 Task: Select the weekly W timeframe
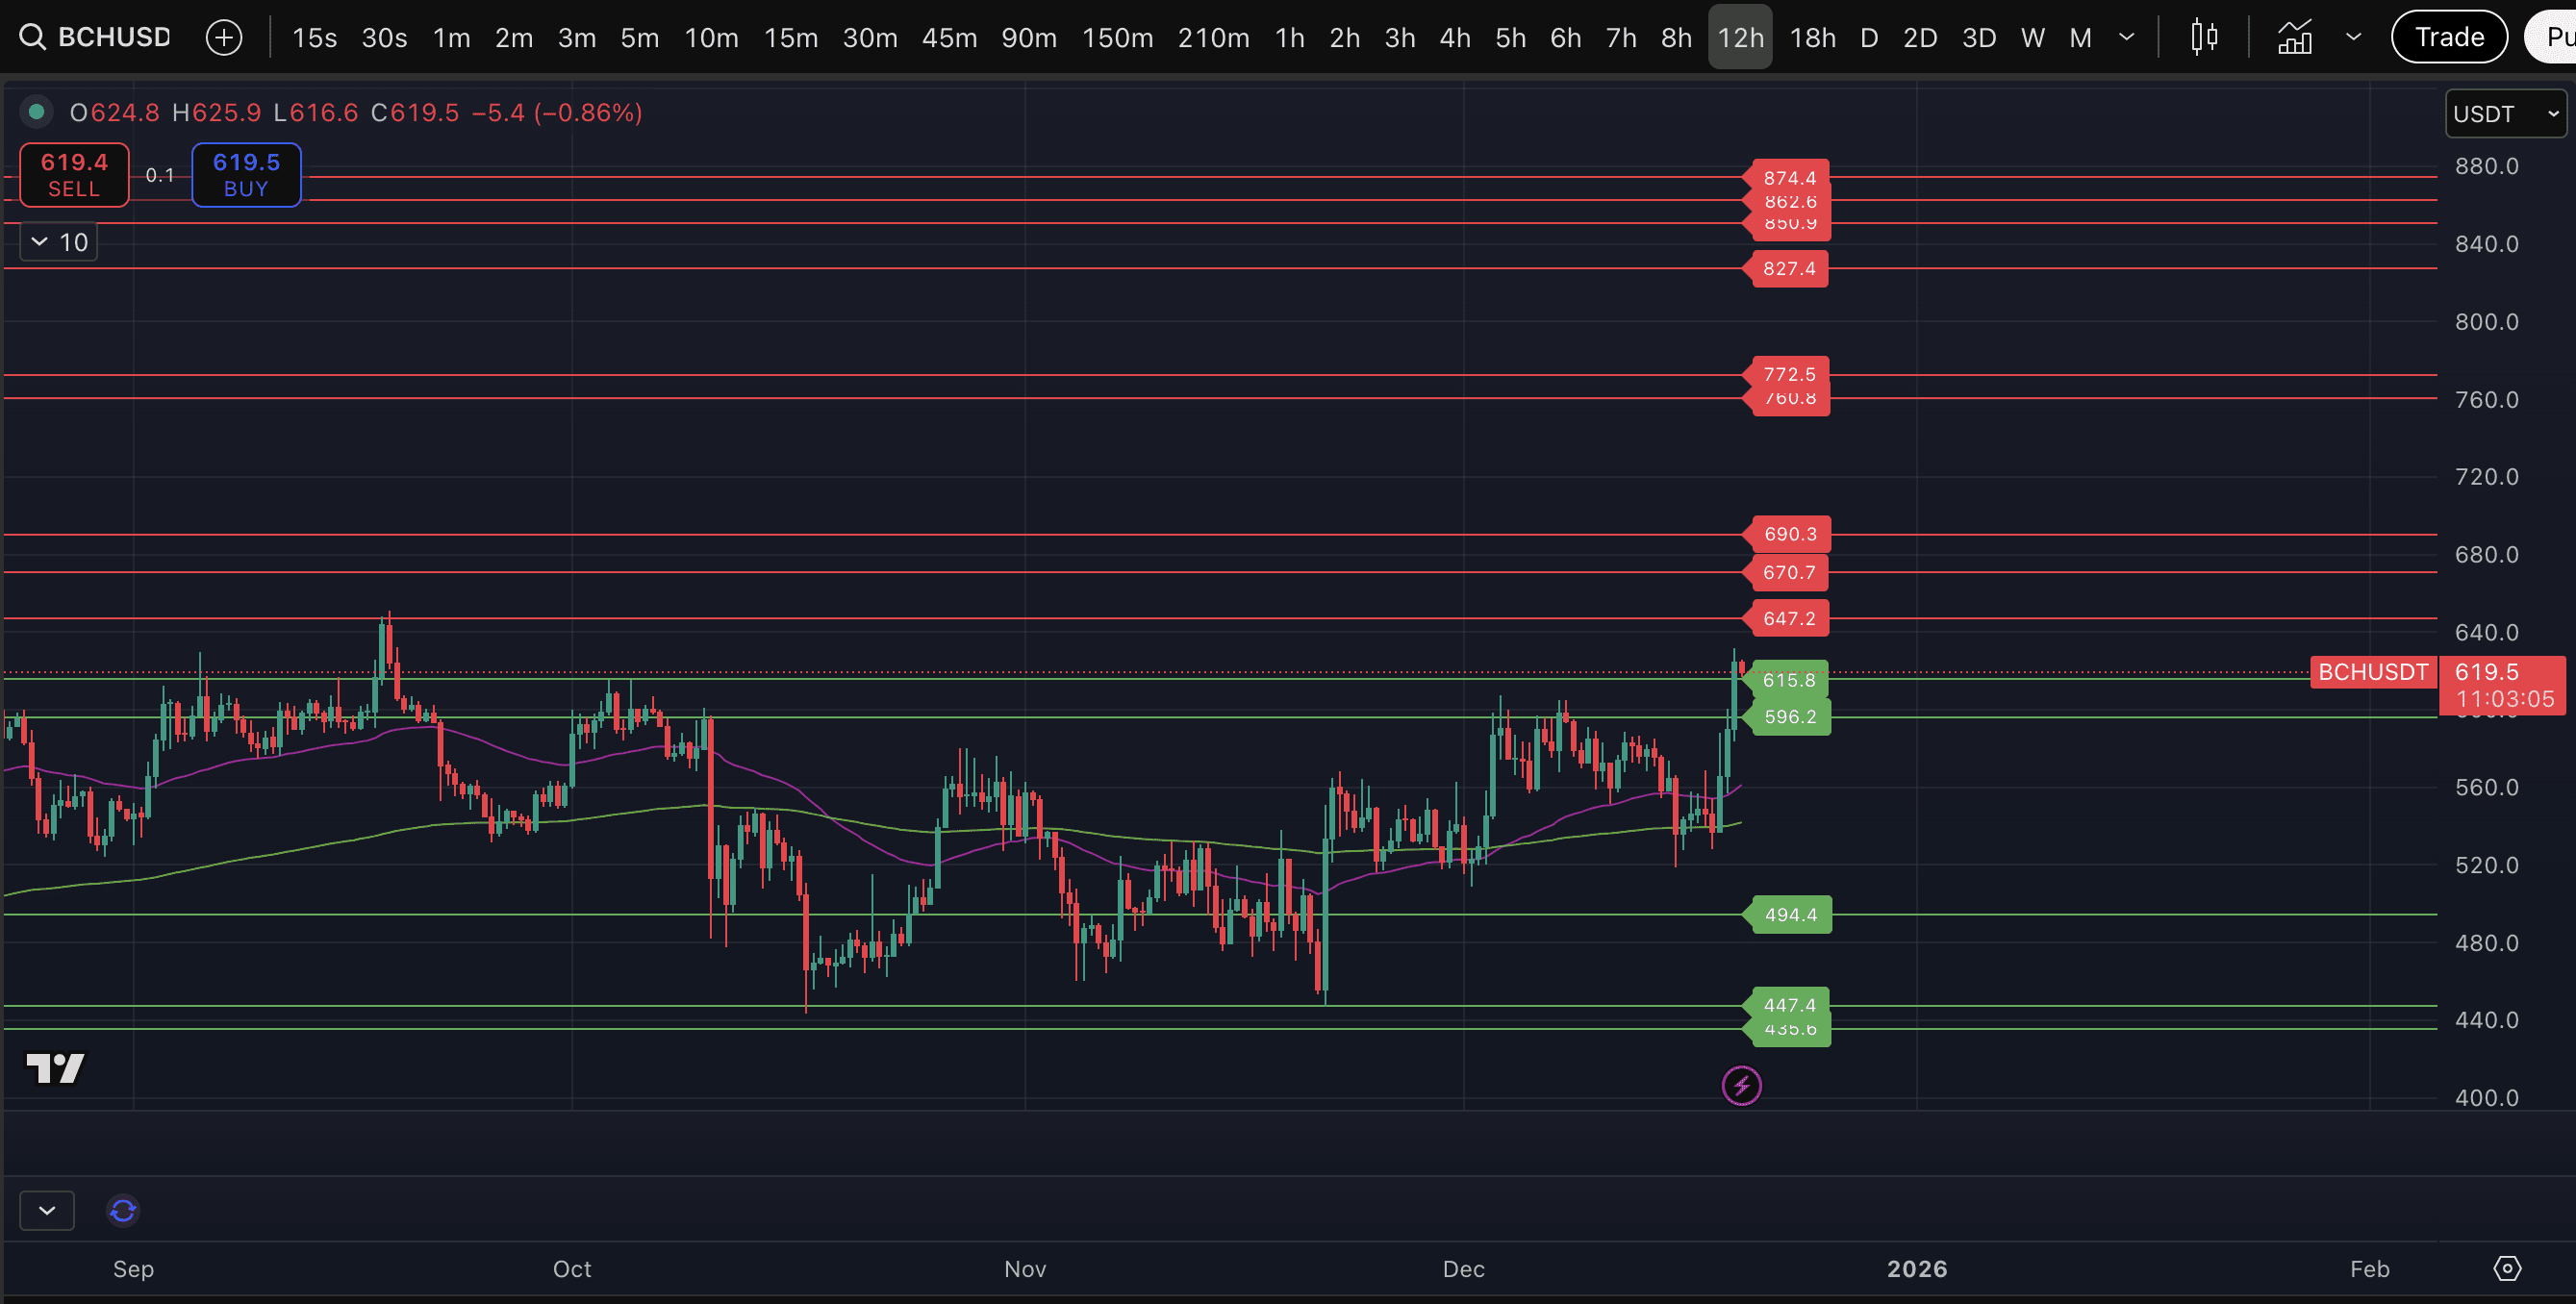pos(2032,38)
